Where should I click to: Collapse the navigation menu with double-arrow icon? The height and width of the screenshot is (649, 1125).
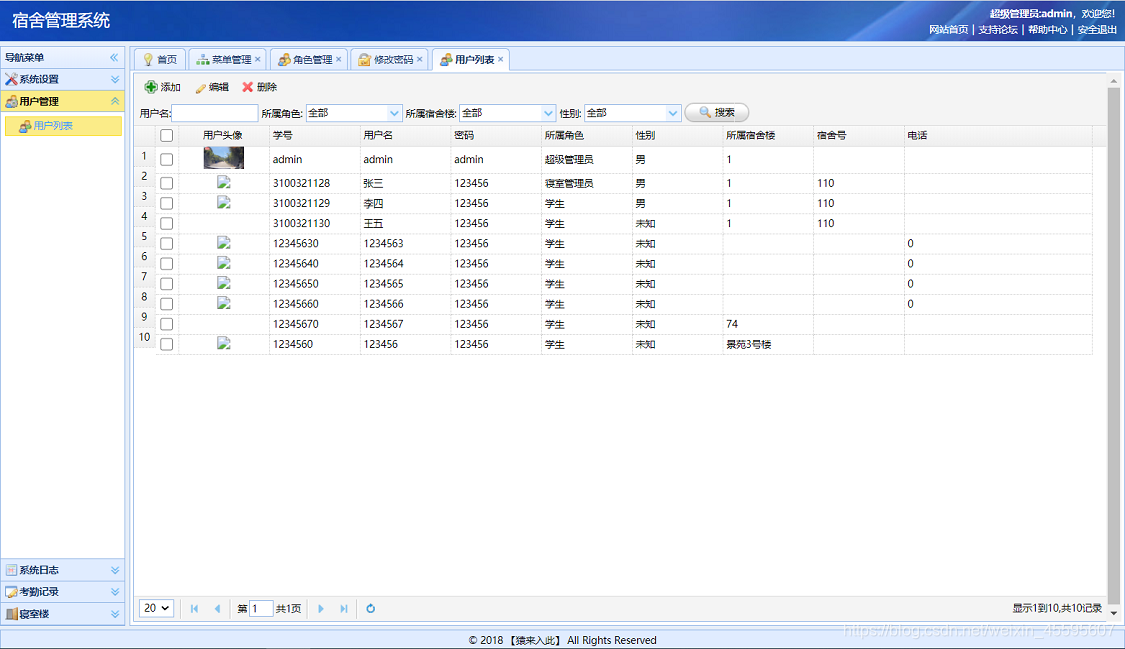click(114, 57)
